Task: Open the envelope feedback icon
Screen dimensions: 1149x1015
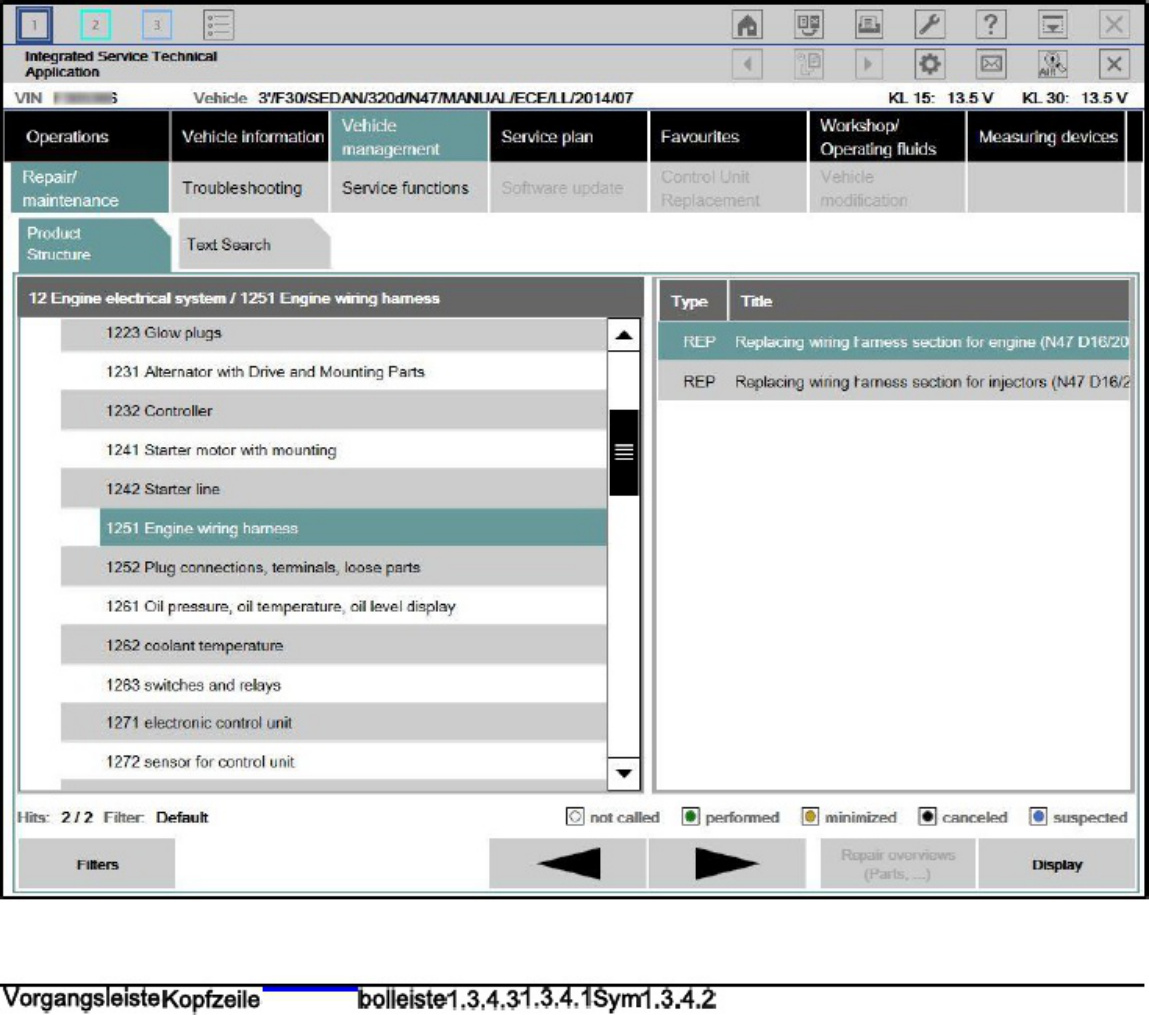Action: click(991, 64)
